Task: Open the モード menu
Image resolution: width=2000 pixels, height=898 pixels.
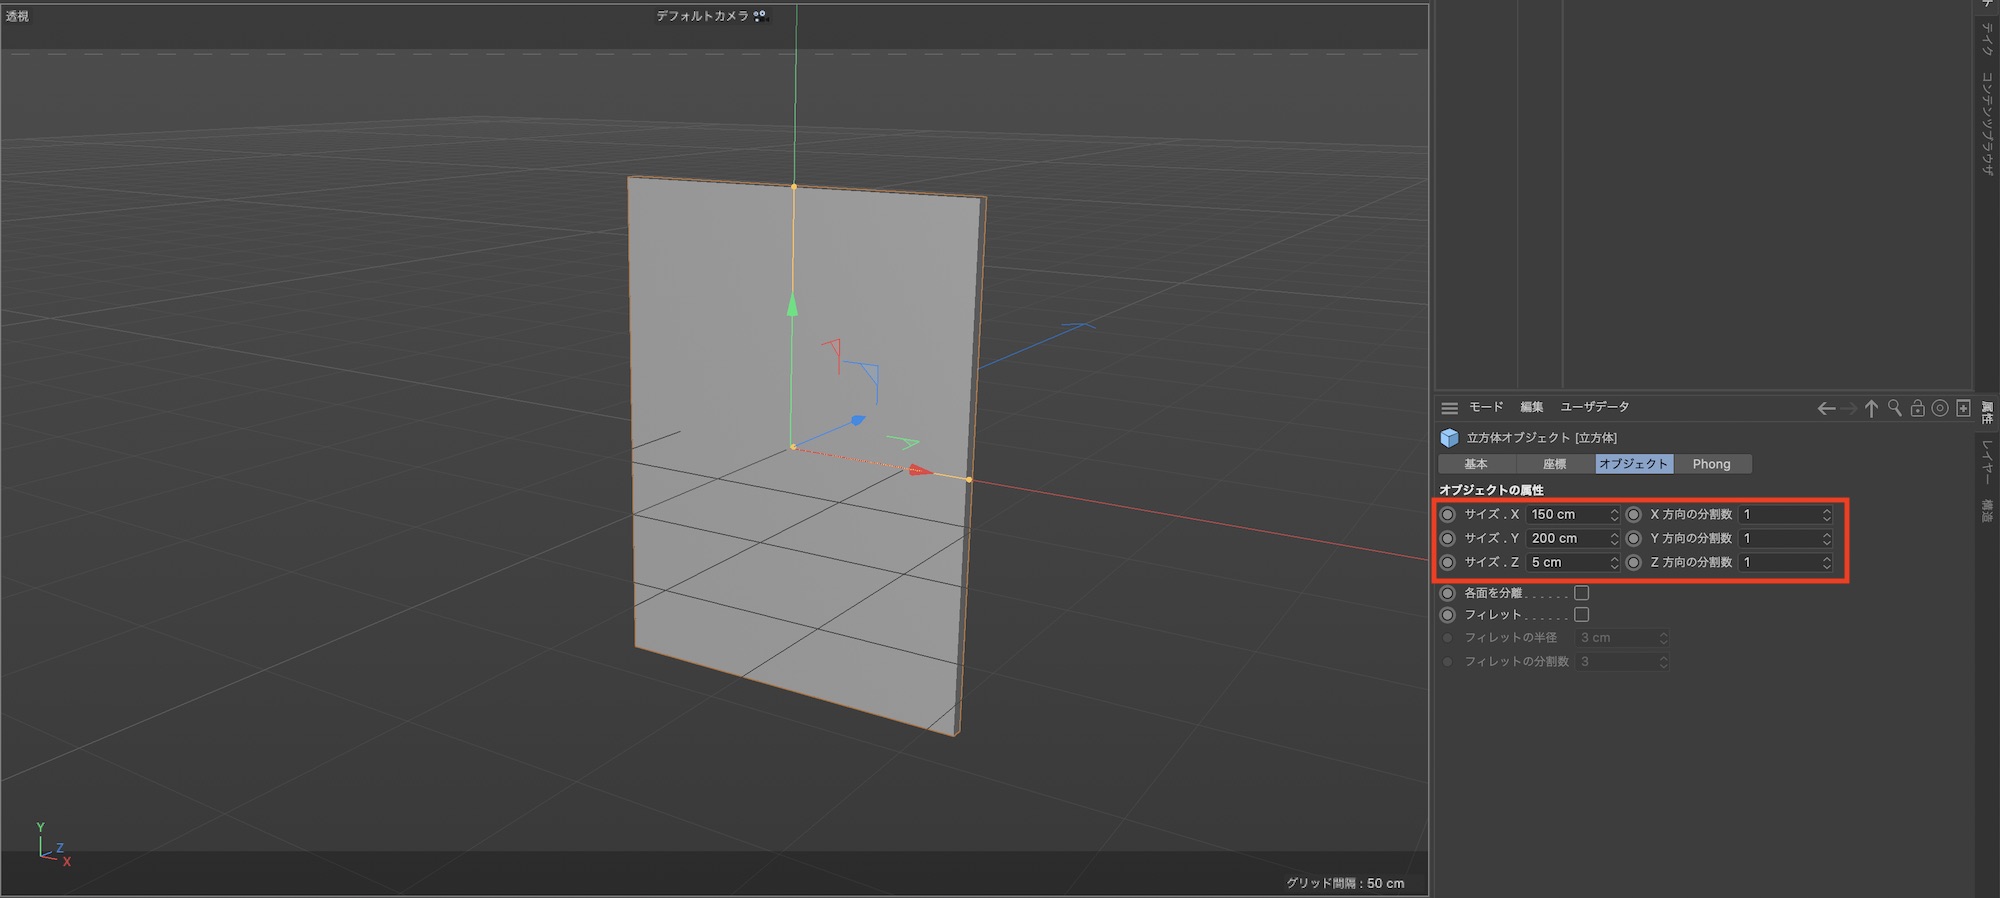Action: click(1485, 407)
